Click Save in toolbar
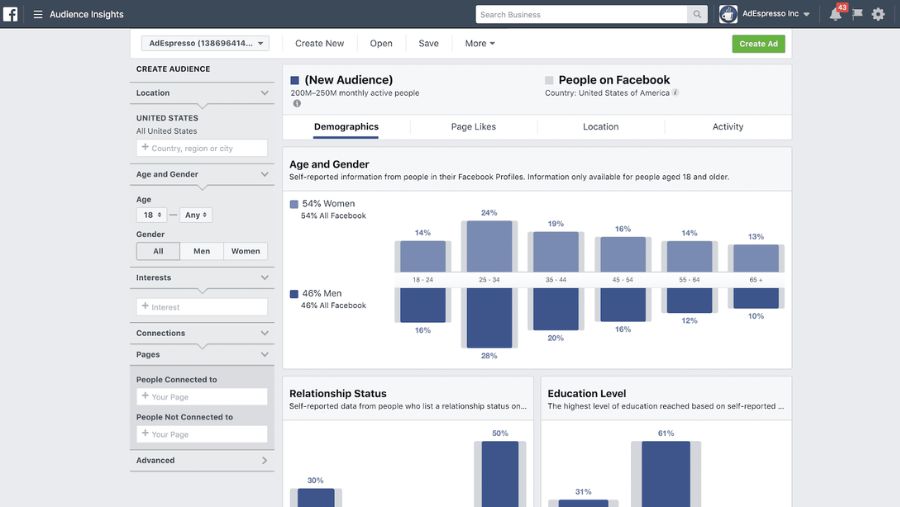Image resolution: width=900 pixels, height=507 pixels. point(428,43)
